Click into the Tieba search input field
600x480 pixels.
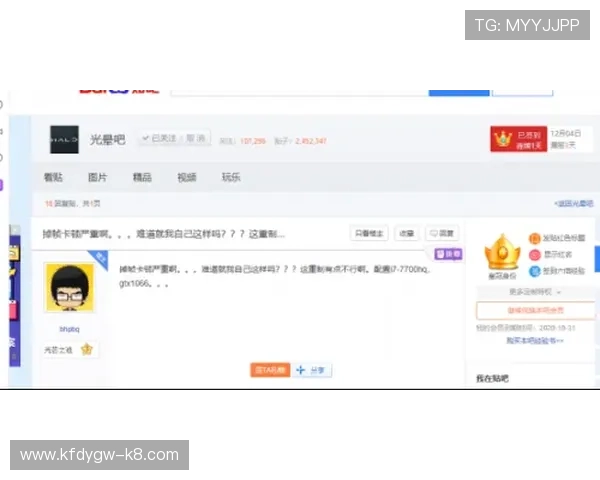[300, 92]
